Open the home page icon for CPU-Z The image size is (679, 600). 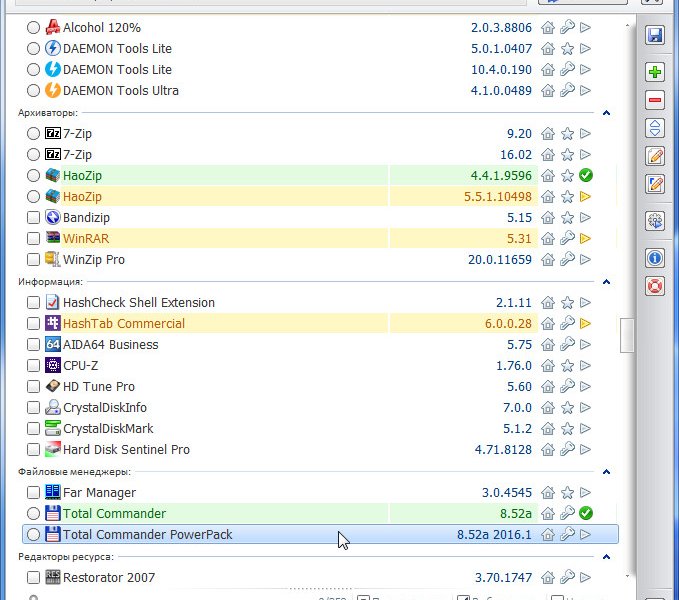pyautogui.click(x=548, y=366)
